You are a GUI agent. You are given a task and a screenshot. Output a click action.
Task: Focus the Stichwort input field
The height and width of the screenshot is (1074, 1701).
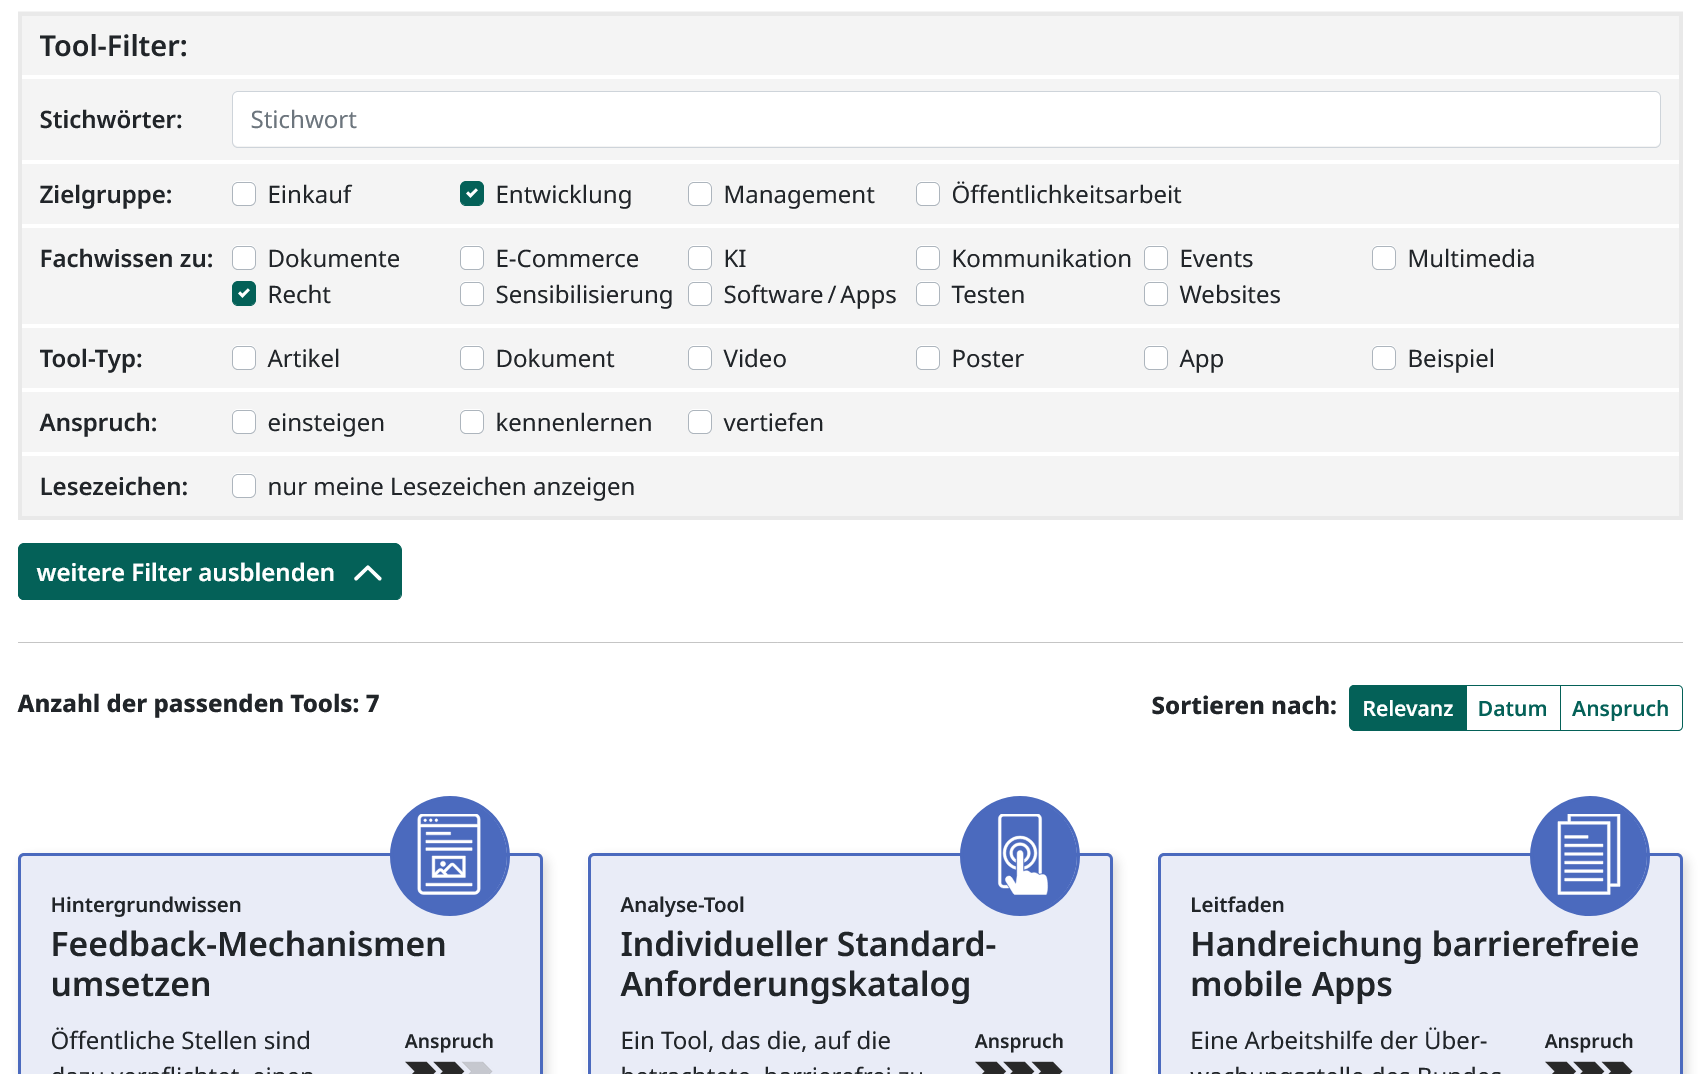pyautogui.click(x=946, y=120)
